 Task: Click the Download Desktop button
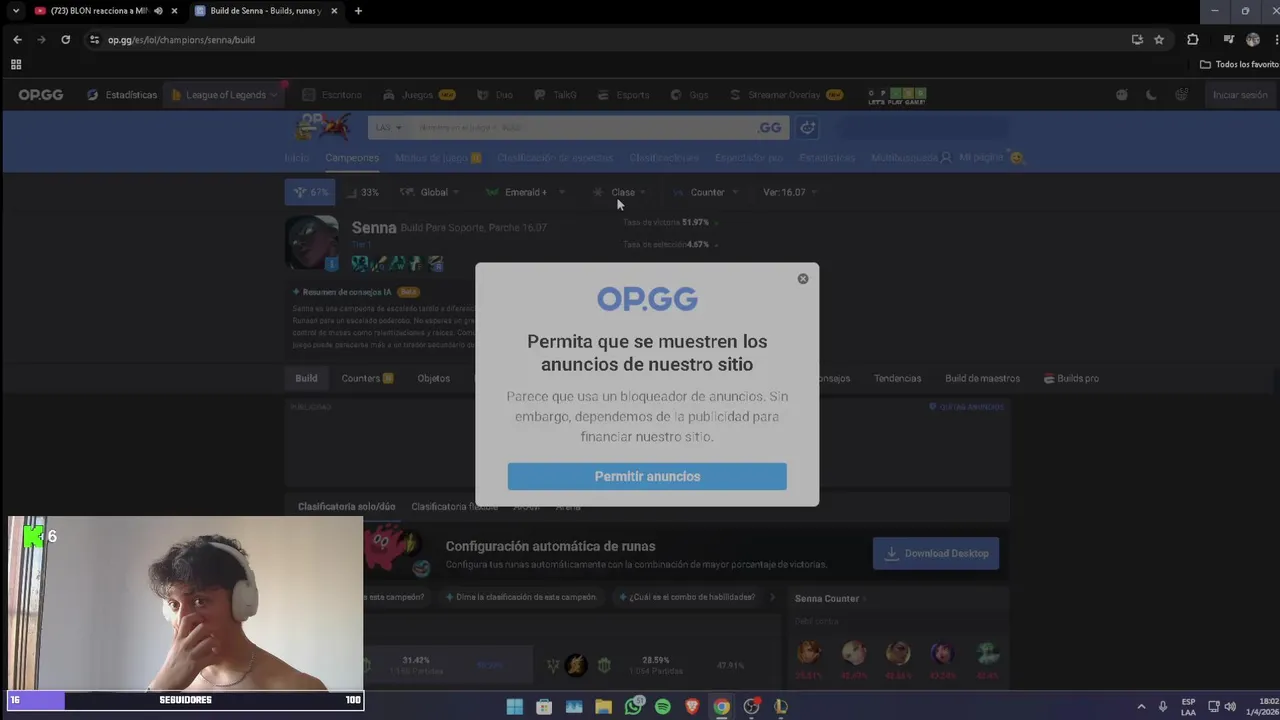(x=936, y=553)
